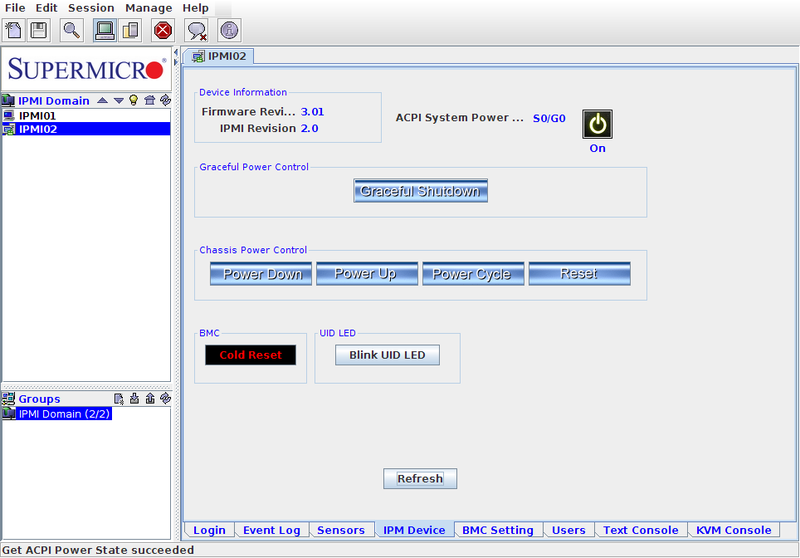800x558 pixels.
Task: Click the down arrow in IPMI Domain header
Action: click(x=118, y=100)
